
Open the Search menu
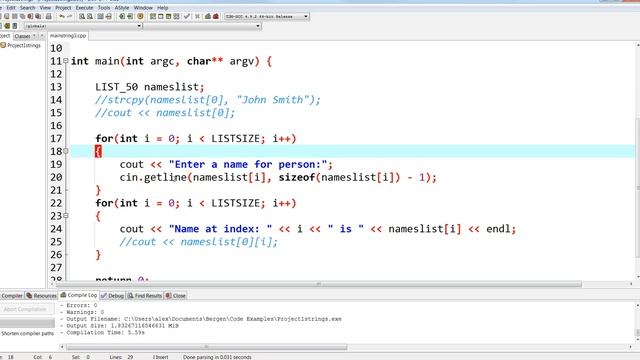27,8
